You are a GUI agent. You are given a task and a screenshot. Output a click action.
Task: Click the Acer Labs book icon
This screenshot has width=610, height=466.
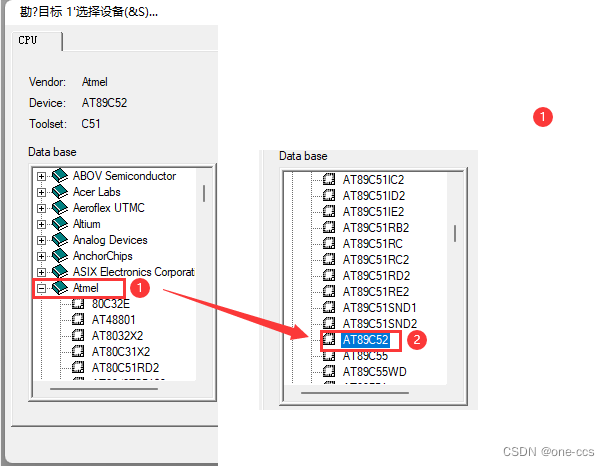(60, 191)
